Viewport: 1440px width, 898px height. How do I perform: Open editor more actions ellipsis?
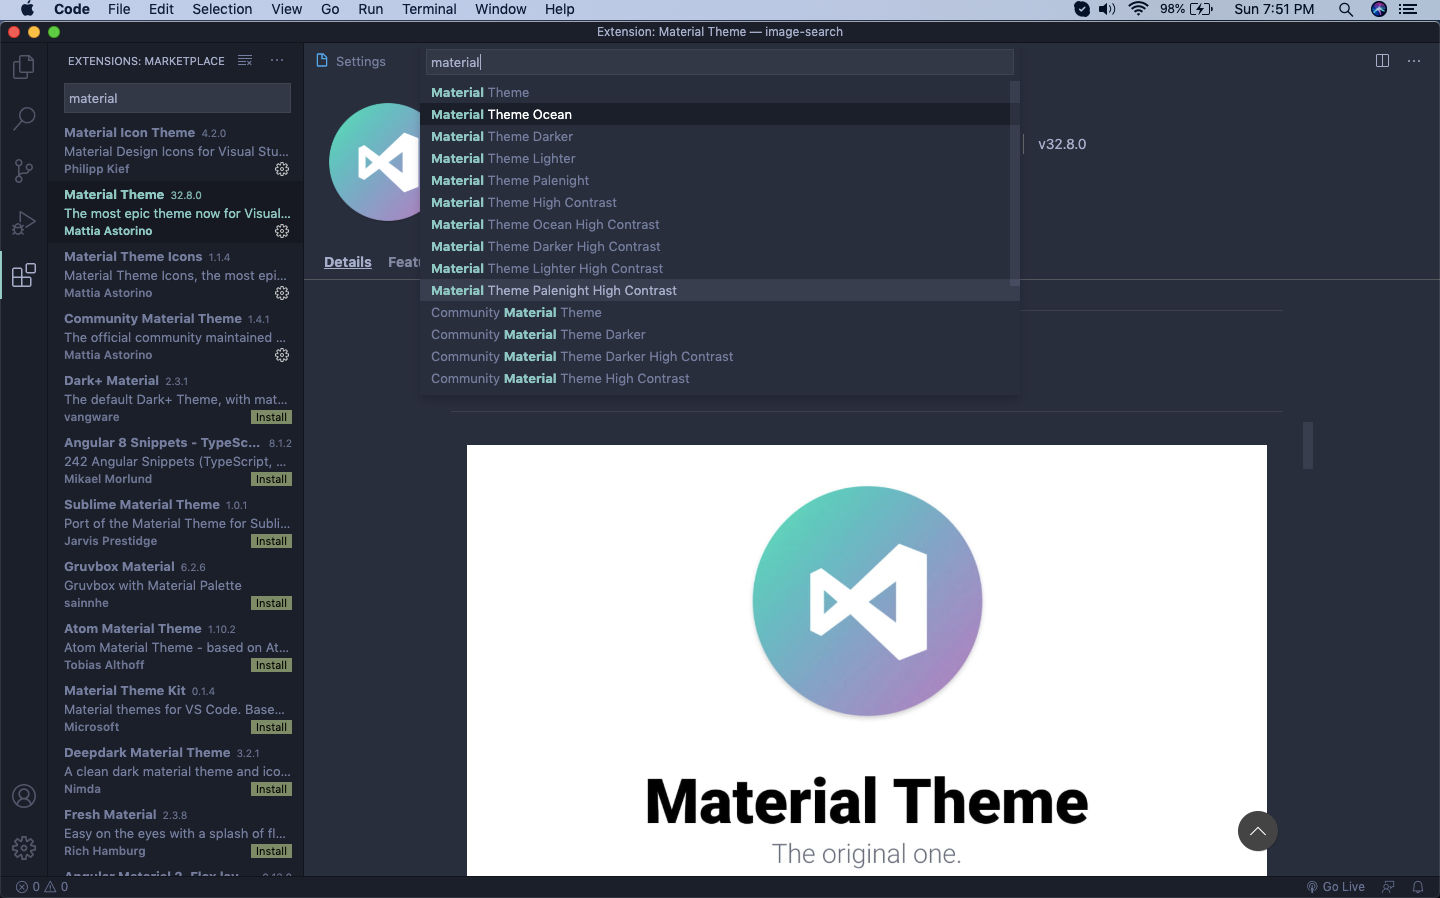[1414, 61]
